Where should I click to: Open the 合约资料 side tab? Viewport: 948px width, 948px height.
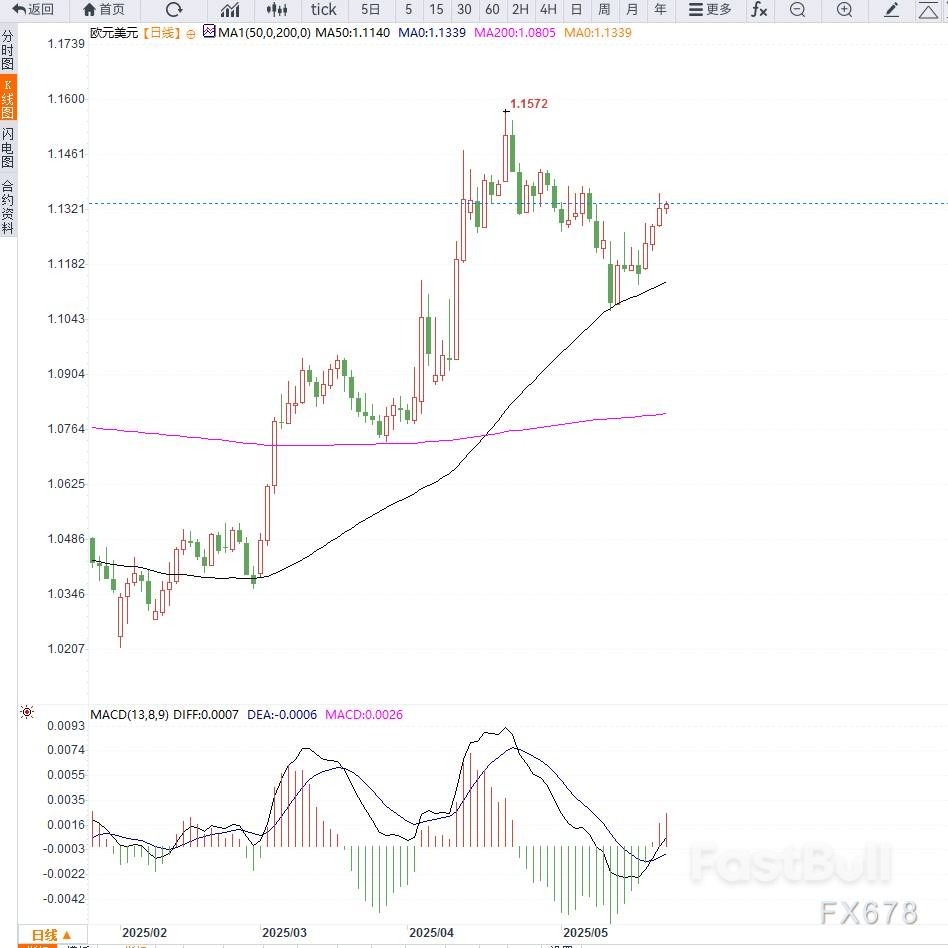pyautogui.click(x=8, y=206)
